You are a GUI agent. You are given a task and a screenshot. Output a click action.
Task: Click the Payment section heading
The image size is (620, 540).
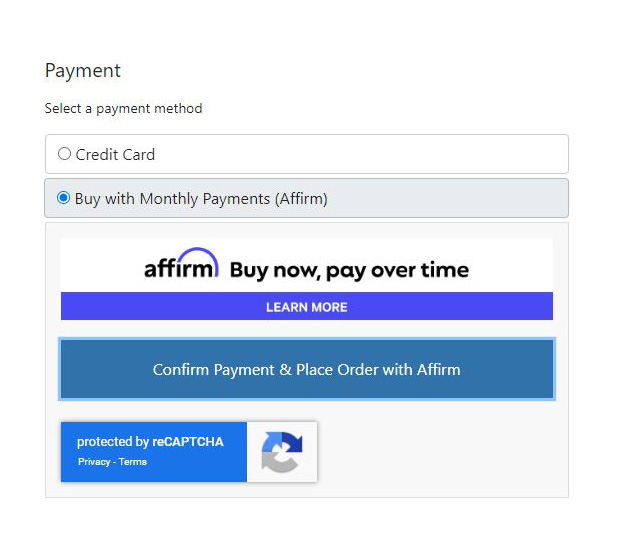point(83,71)
